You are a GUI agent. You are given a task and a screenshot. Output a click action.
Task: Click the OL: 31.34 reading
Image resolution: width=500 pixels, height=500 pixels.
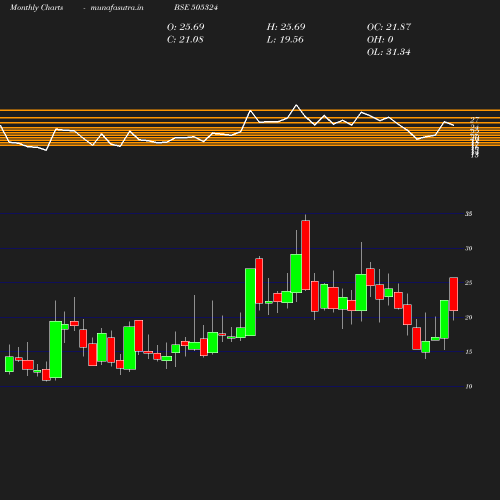[x=389, y=52]
